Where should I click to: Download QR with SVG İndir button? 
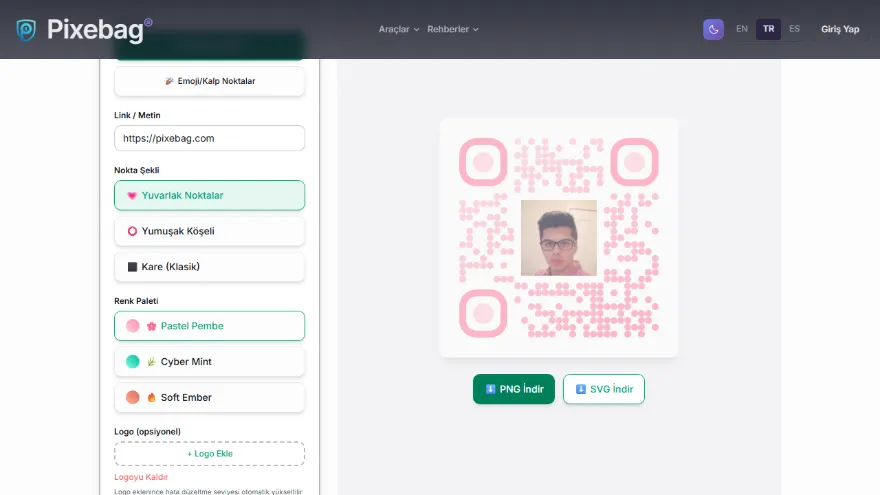(604, 389)
